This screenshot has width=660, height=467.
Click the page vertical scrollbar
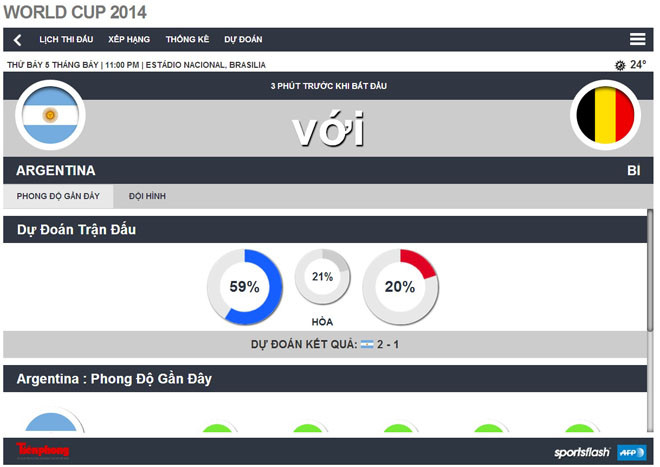click(x=651, y=280)
